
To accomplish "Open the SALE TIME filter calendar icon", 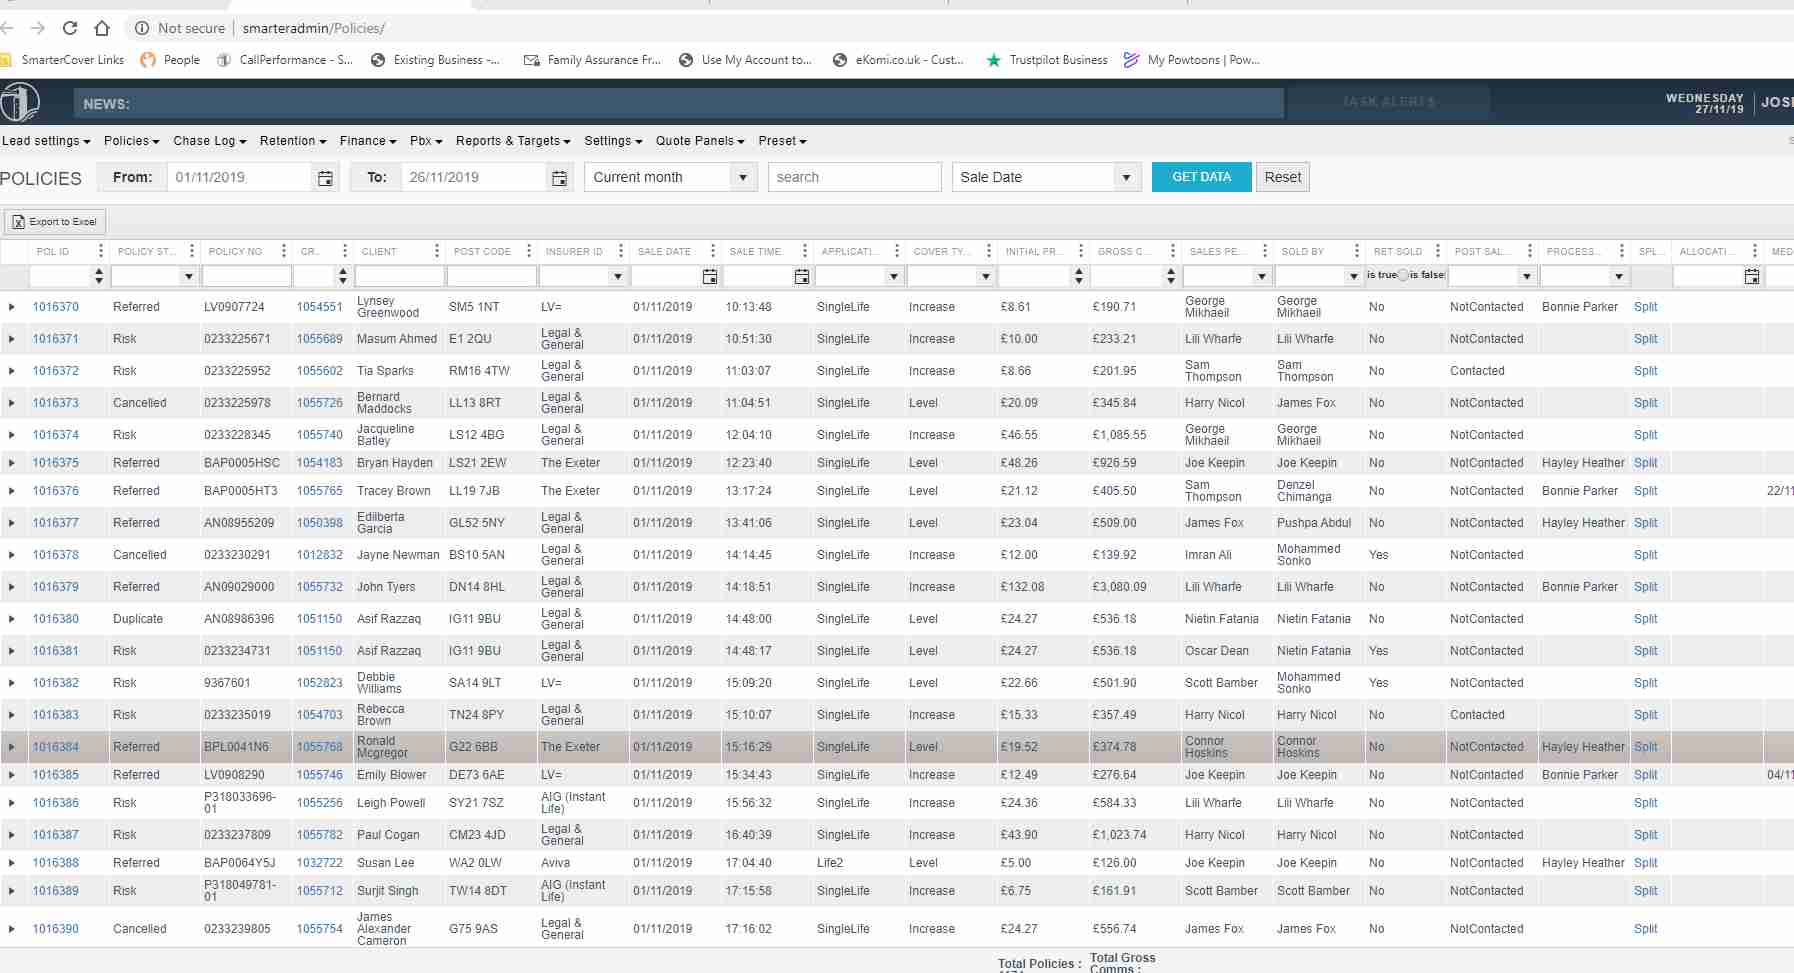I will click(801, 276).
